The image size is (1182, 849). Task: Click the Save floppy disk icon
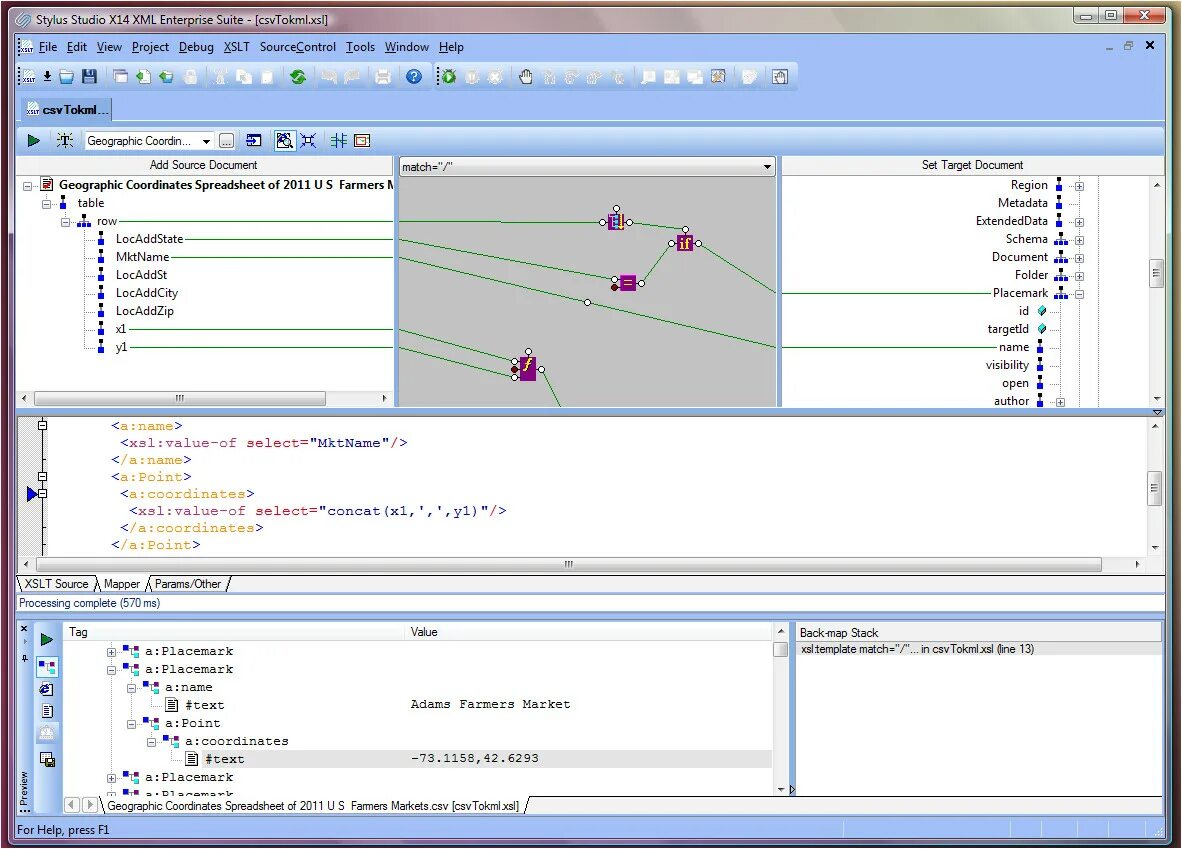(90, 76)
